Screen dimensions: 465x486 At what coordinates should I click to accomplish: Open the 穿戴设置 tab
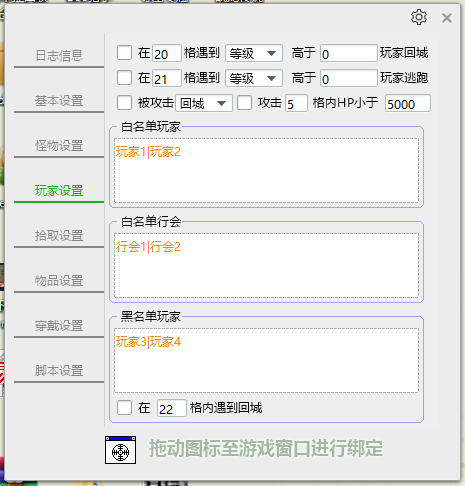tap(59, 326)
